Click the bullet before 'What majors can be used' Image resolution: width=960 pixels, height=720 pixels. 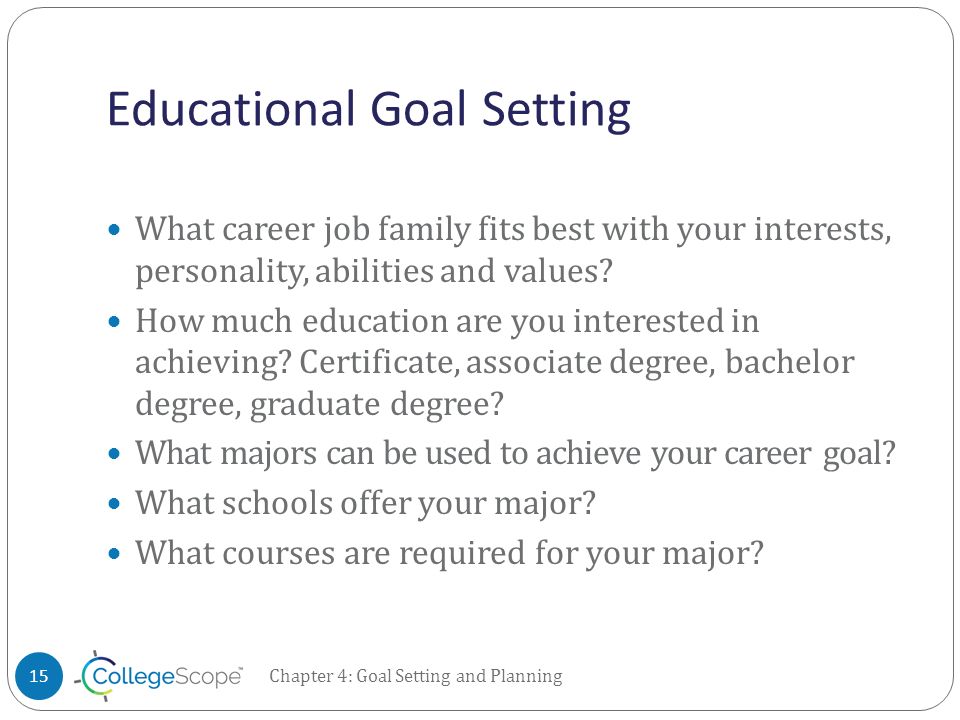(x=114, y=454)
